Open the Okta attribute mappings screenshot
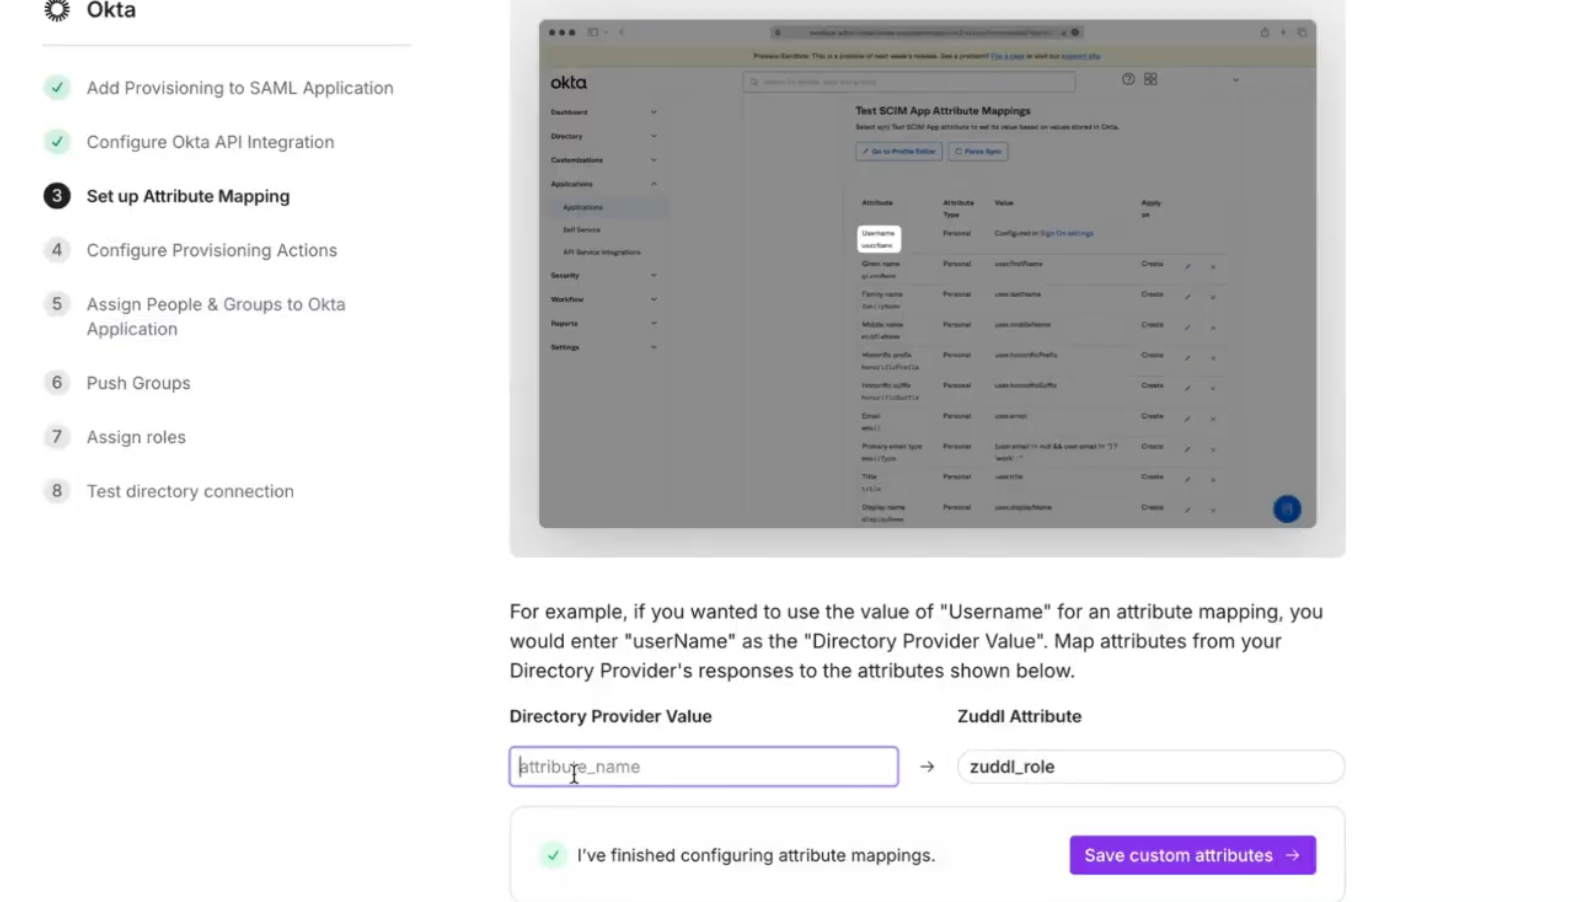The image size is (1584, 902). (x=927, y=273)
